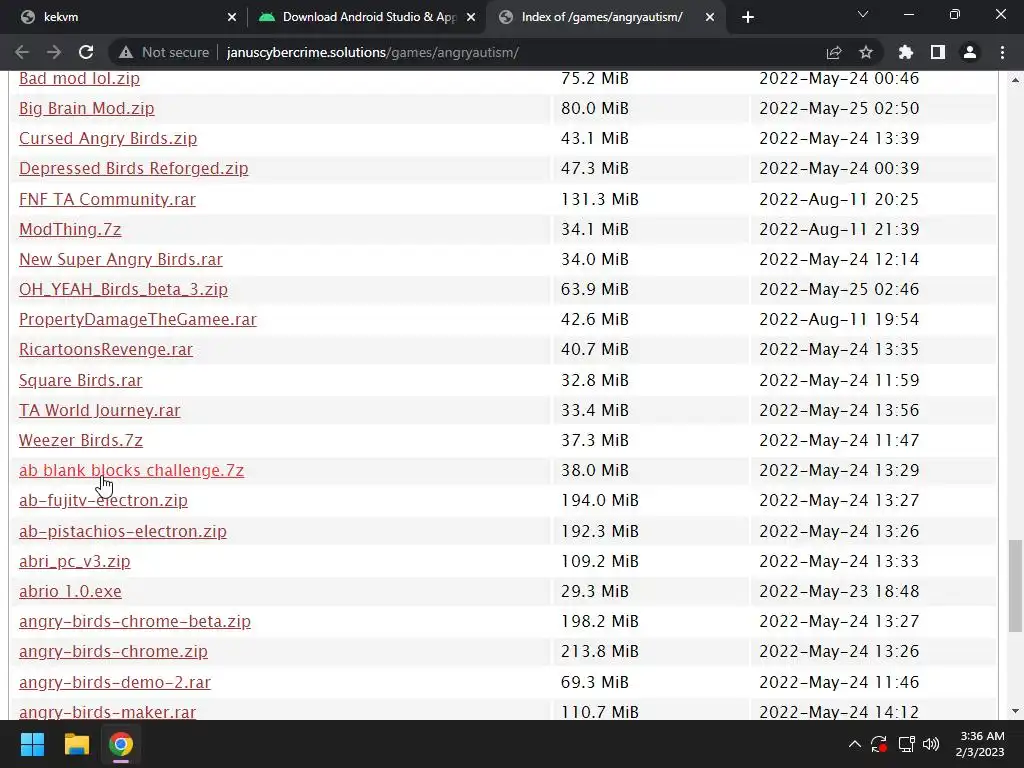Go forward to the next page
The width and height of the screenshot is (1024, 768).
pyautogui.click(x=54, y=52)
